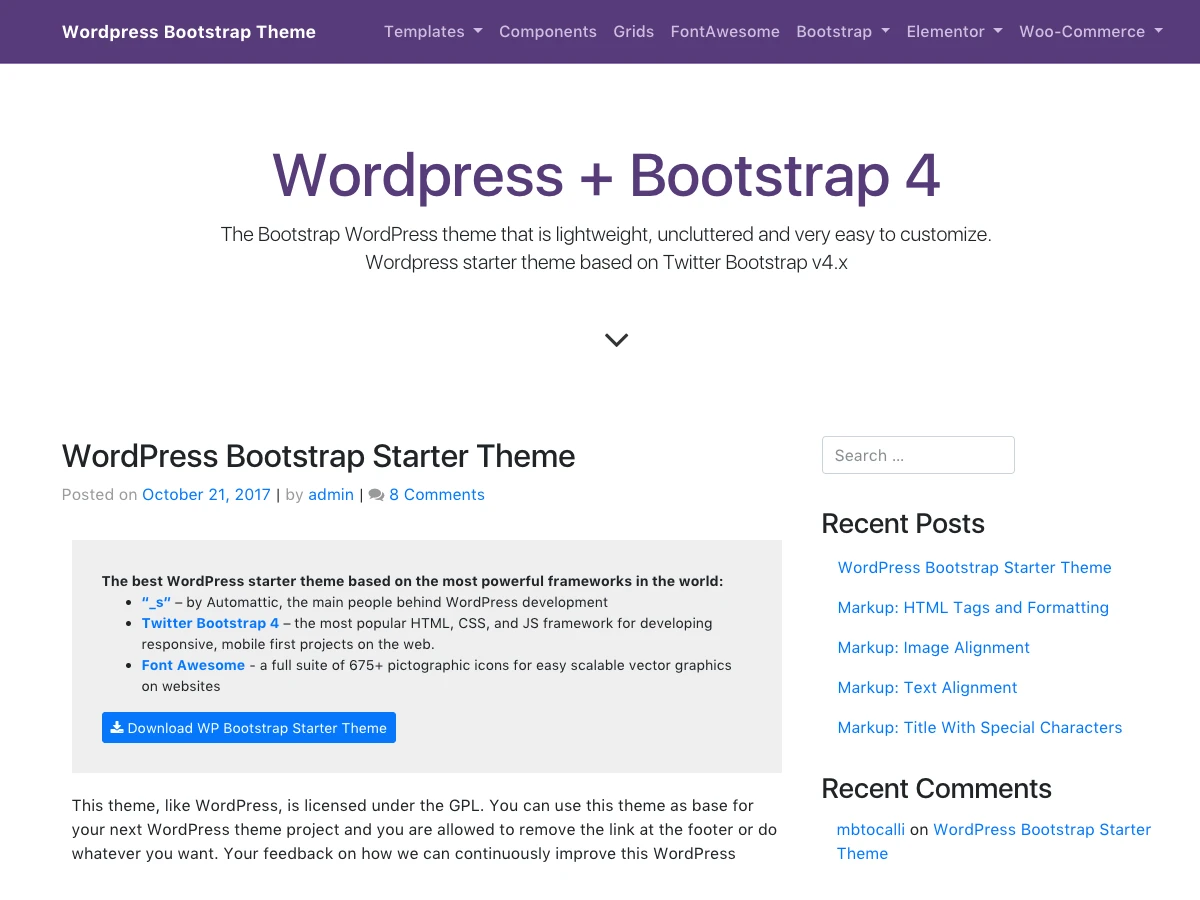Open the Grids page from the navbar
The image size is (1200, 900).
coord(633,31)
